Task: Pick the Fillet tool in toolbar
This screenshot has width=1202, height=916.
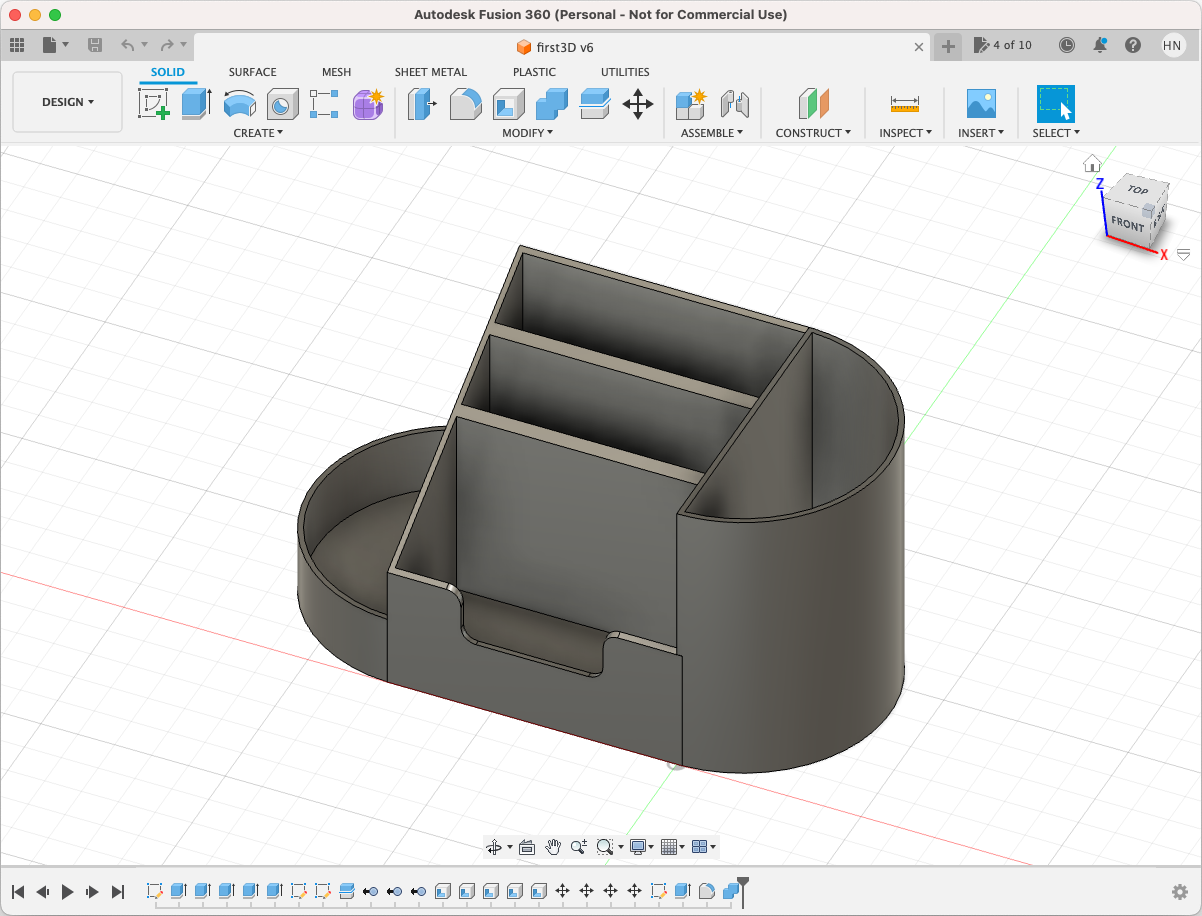Action: coord(465,104)
